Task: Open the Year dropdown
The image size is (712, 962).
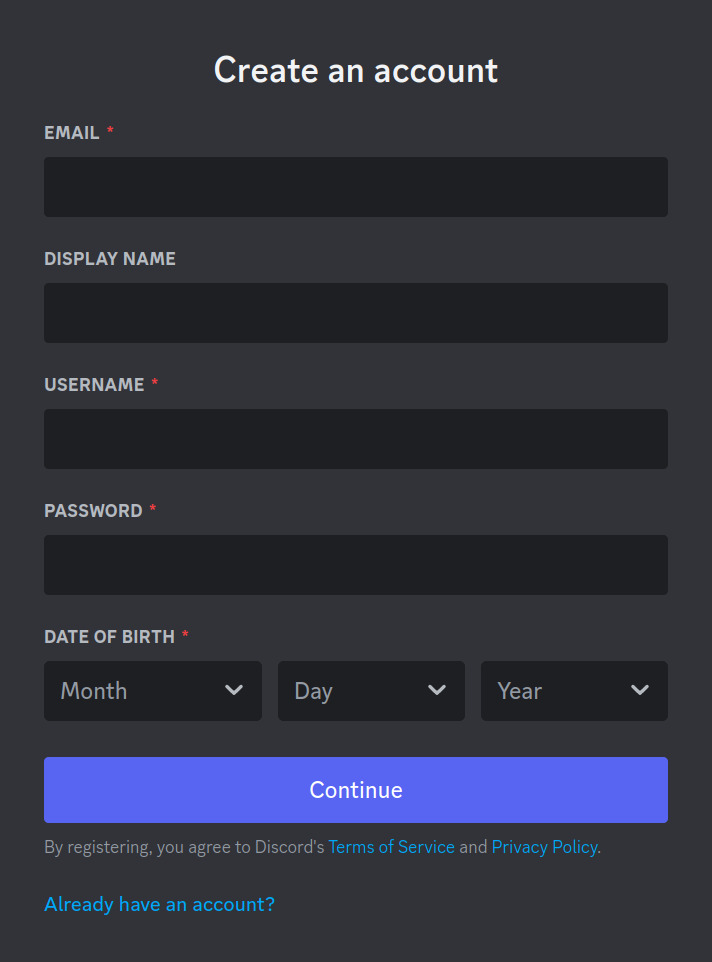Action: click(574, 691)
